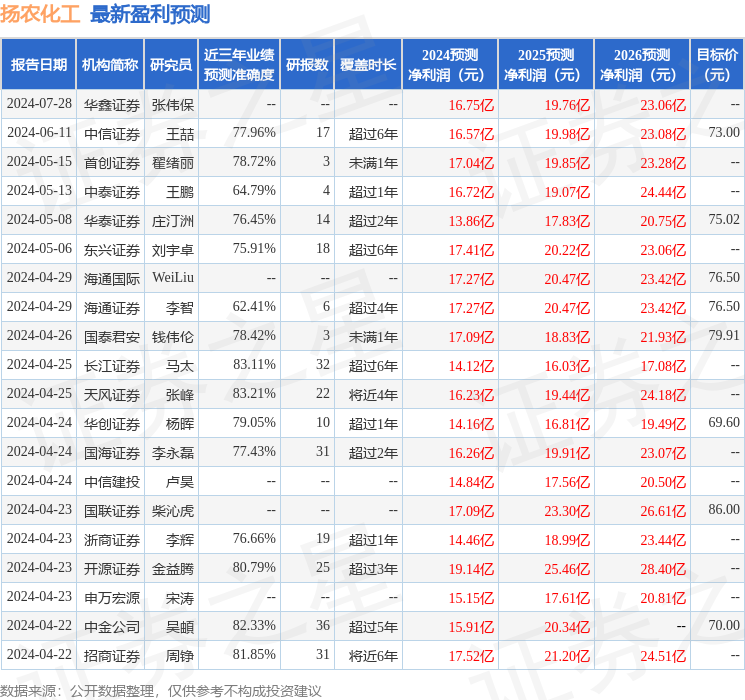Select the 东兴证券 institution cell
This screenshot has width=745, height=700.
pos(112,250)
